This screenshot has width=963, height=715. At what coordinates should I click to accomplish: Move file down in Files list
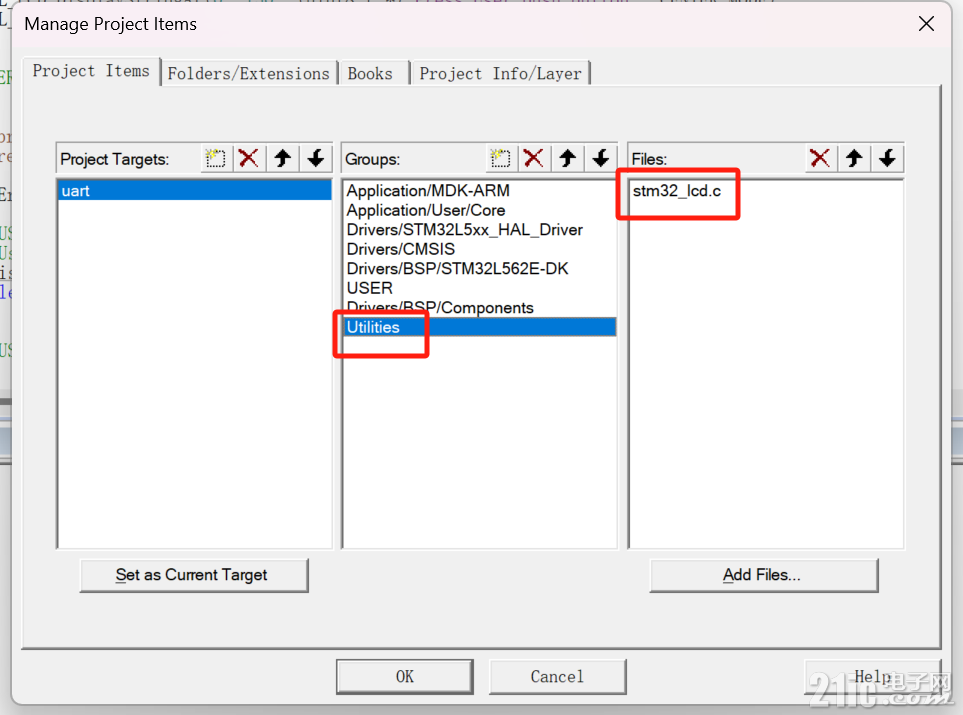887,158
